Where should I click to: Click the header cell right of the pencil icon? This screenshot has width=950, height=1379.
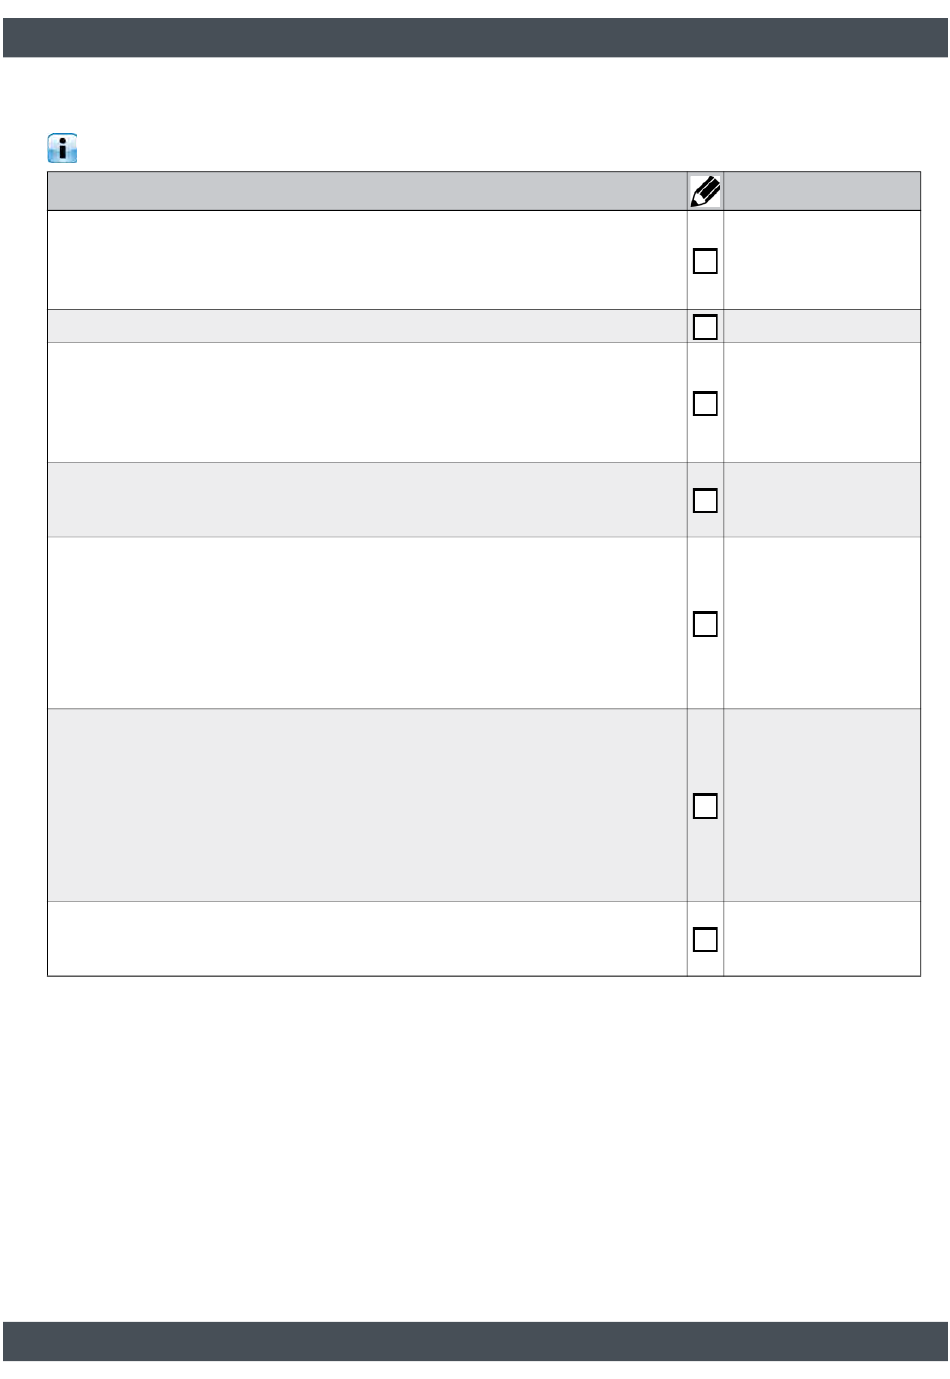click(821, 191)
